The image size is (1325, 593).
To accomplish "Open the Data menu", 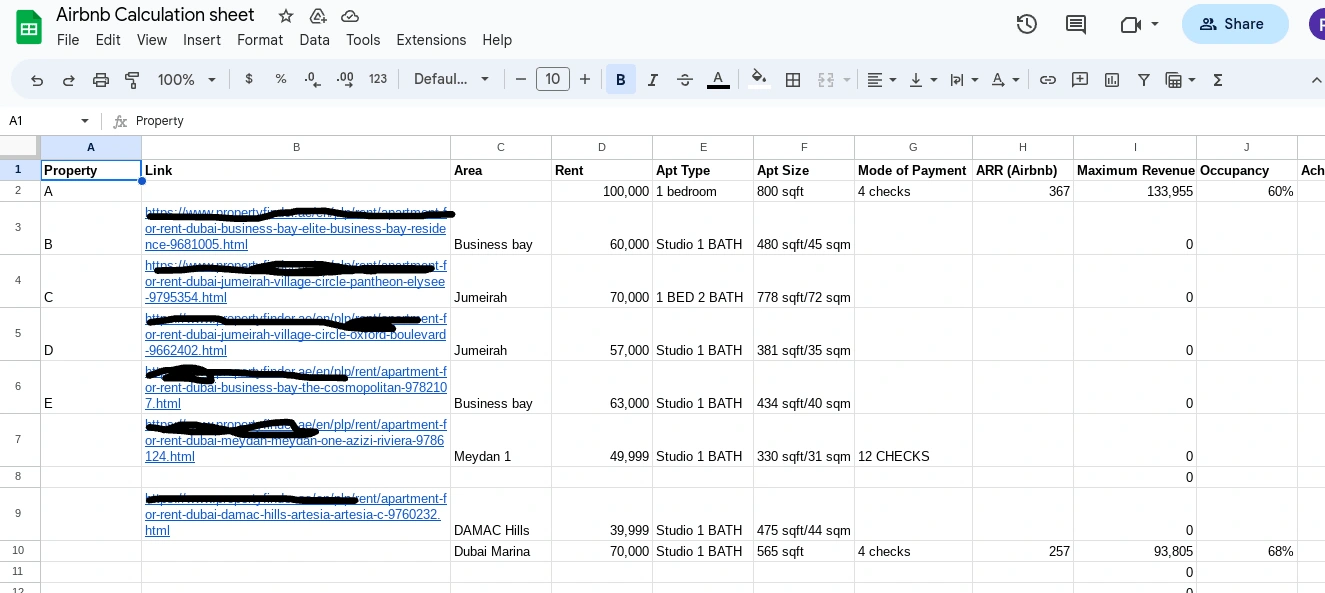I will [x=314, y=40].
